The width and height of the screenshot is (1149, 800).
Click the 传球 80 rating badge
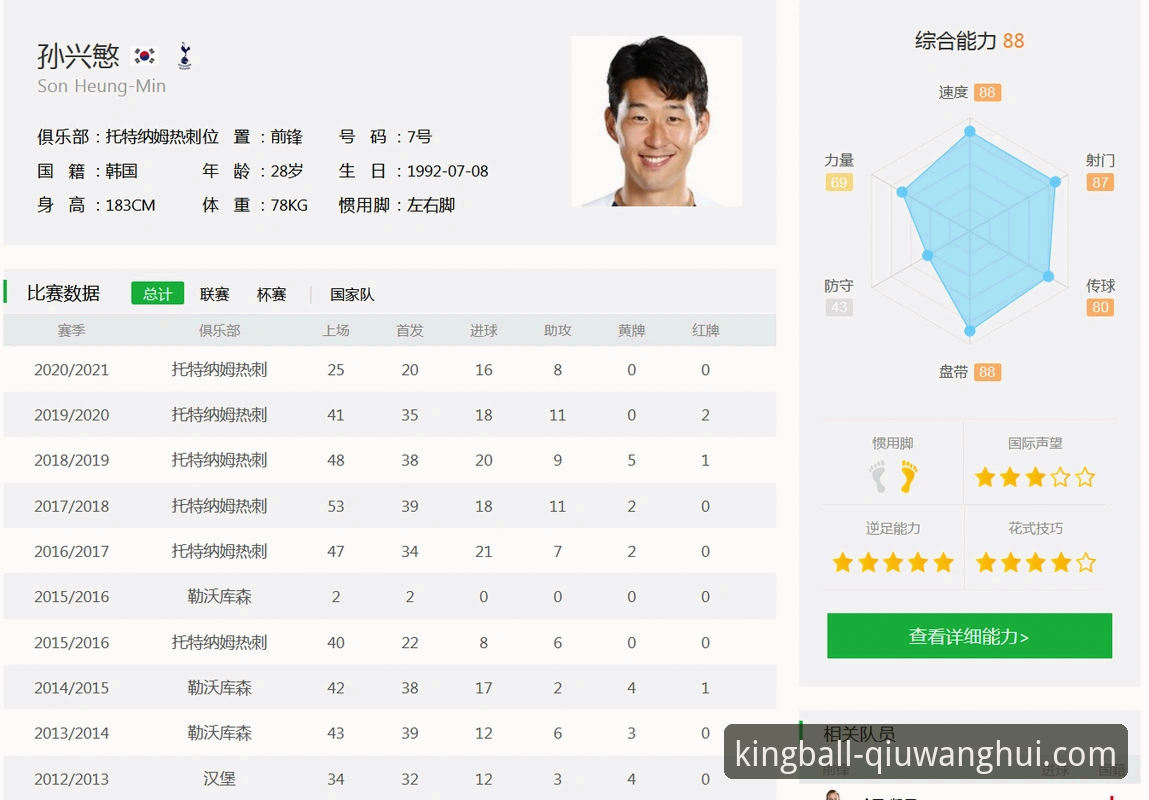click(1100, 307)
